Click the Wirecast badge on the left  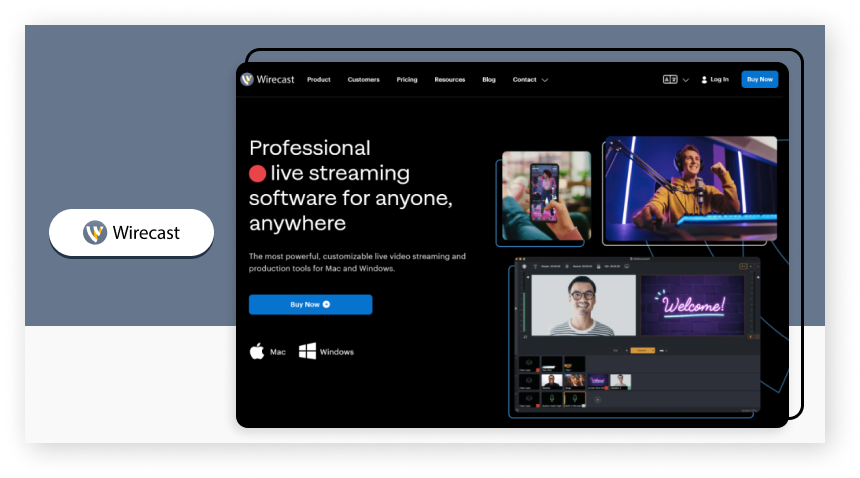point(131,232)
